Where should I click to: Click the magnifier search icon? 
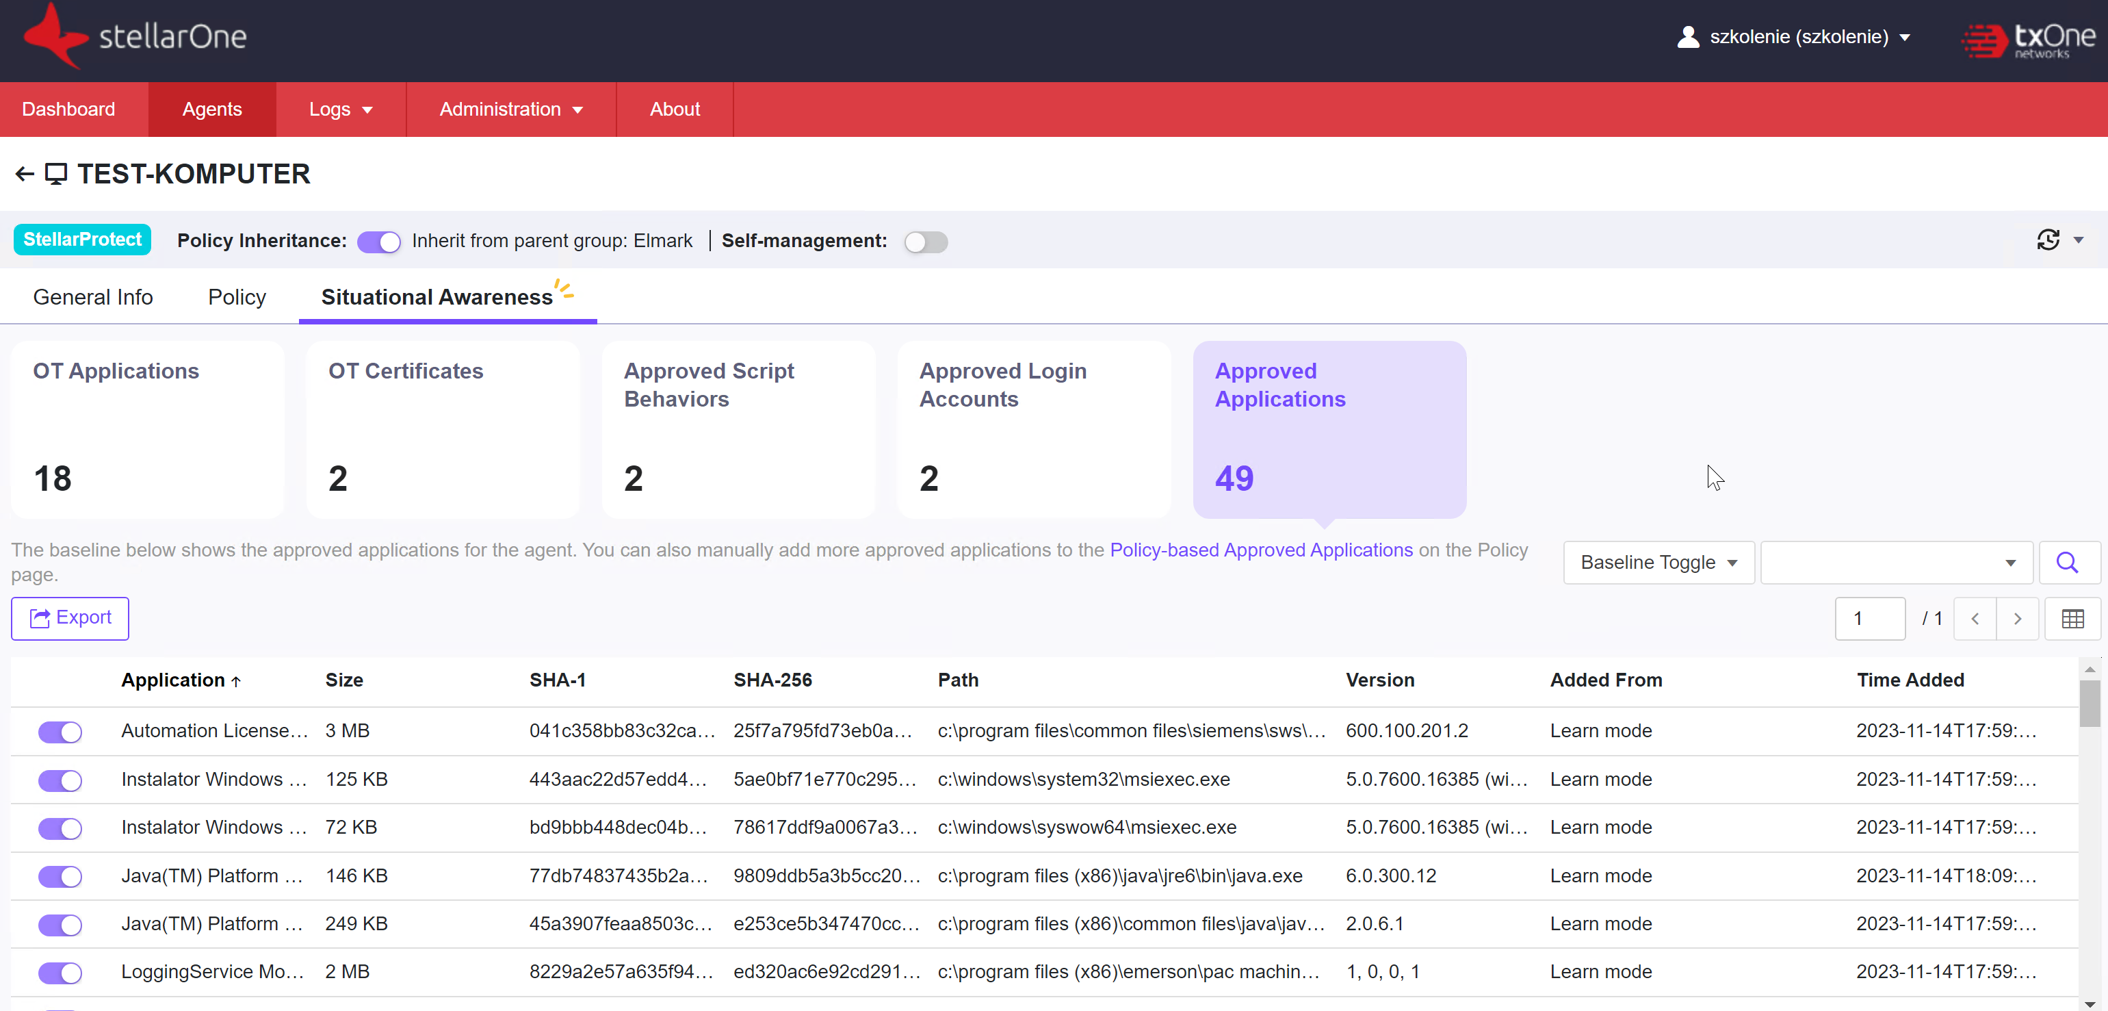2067,563
